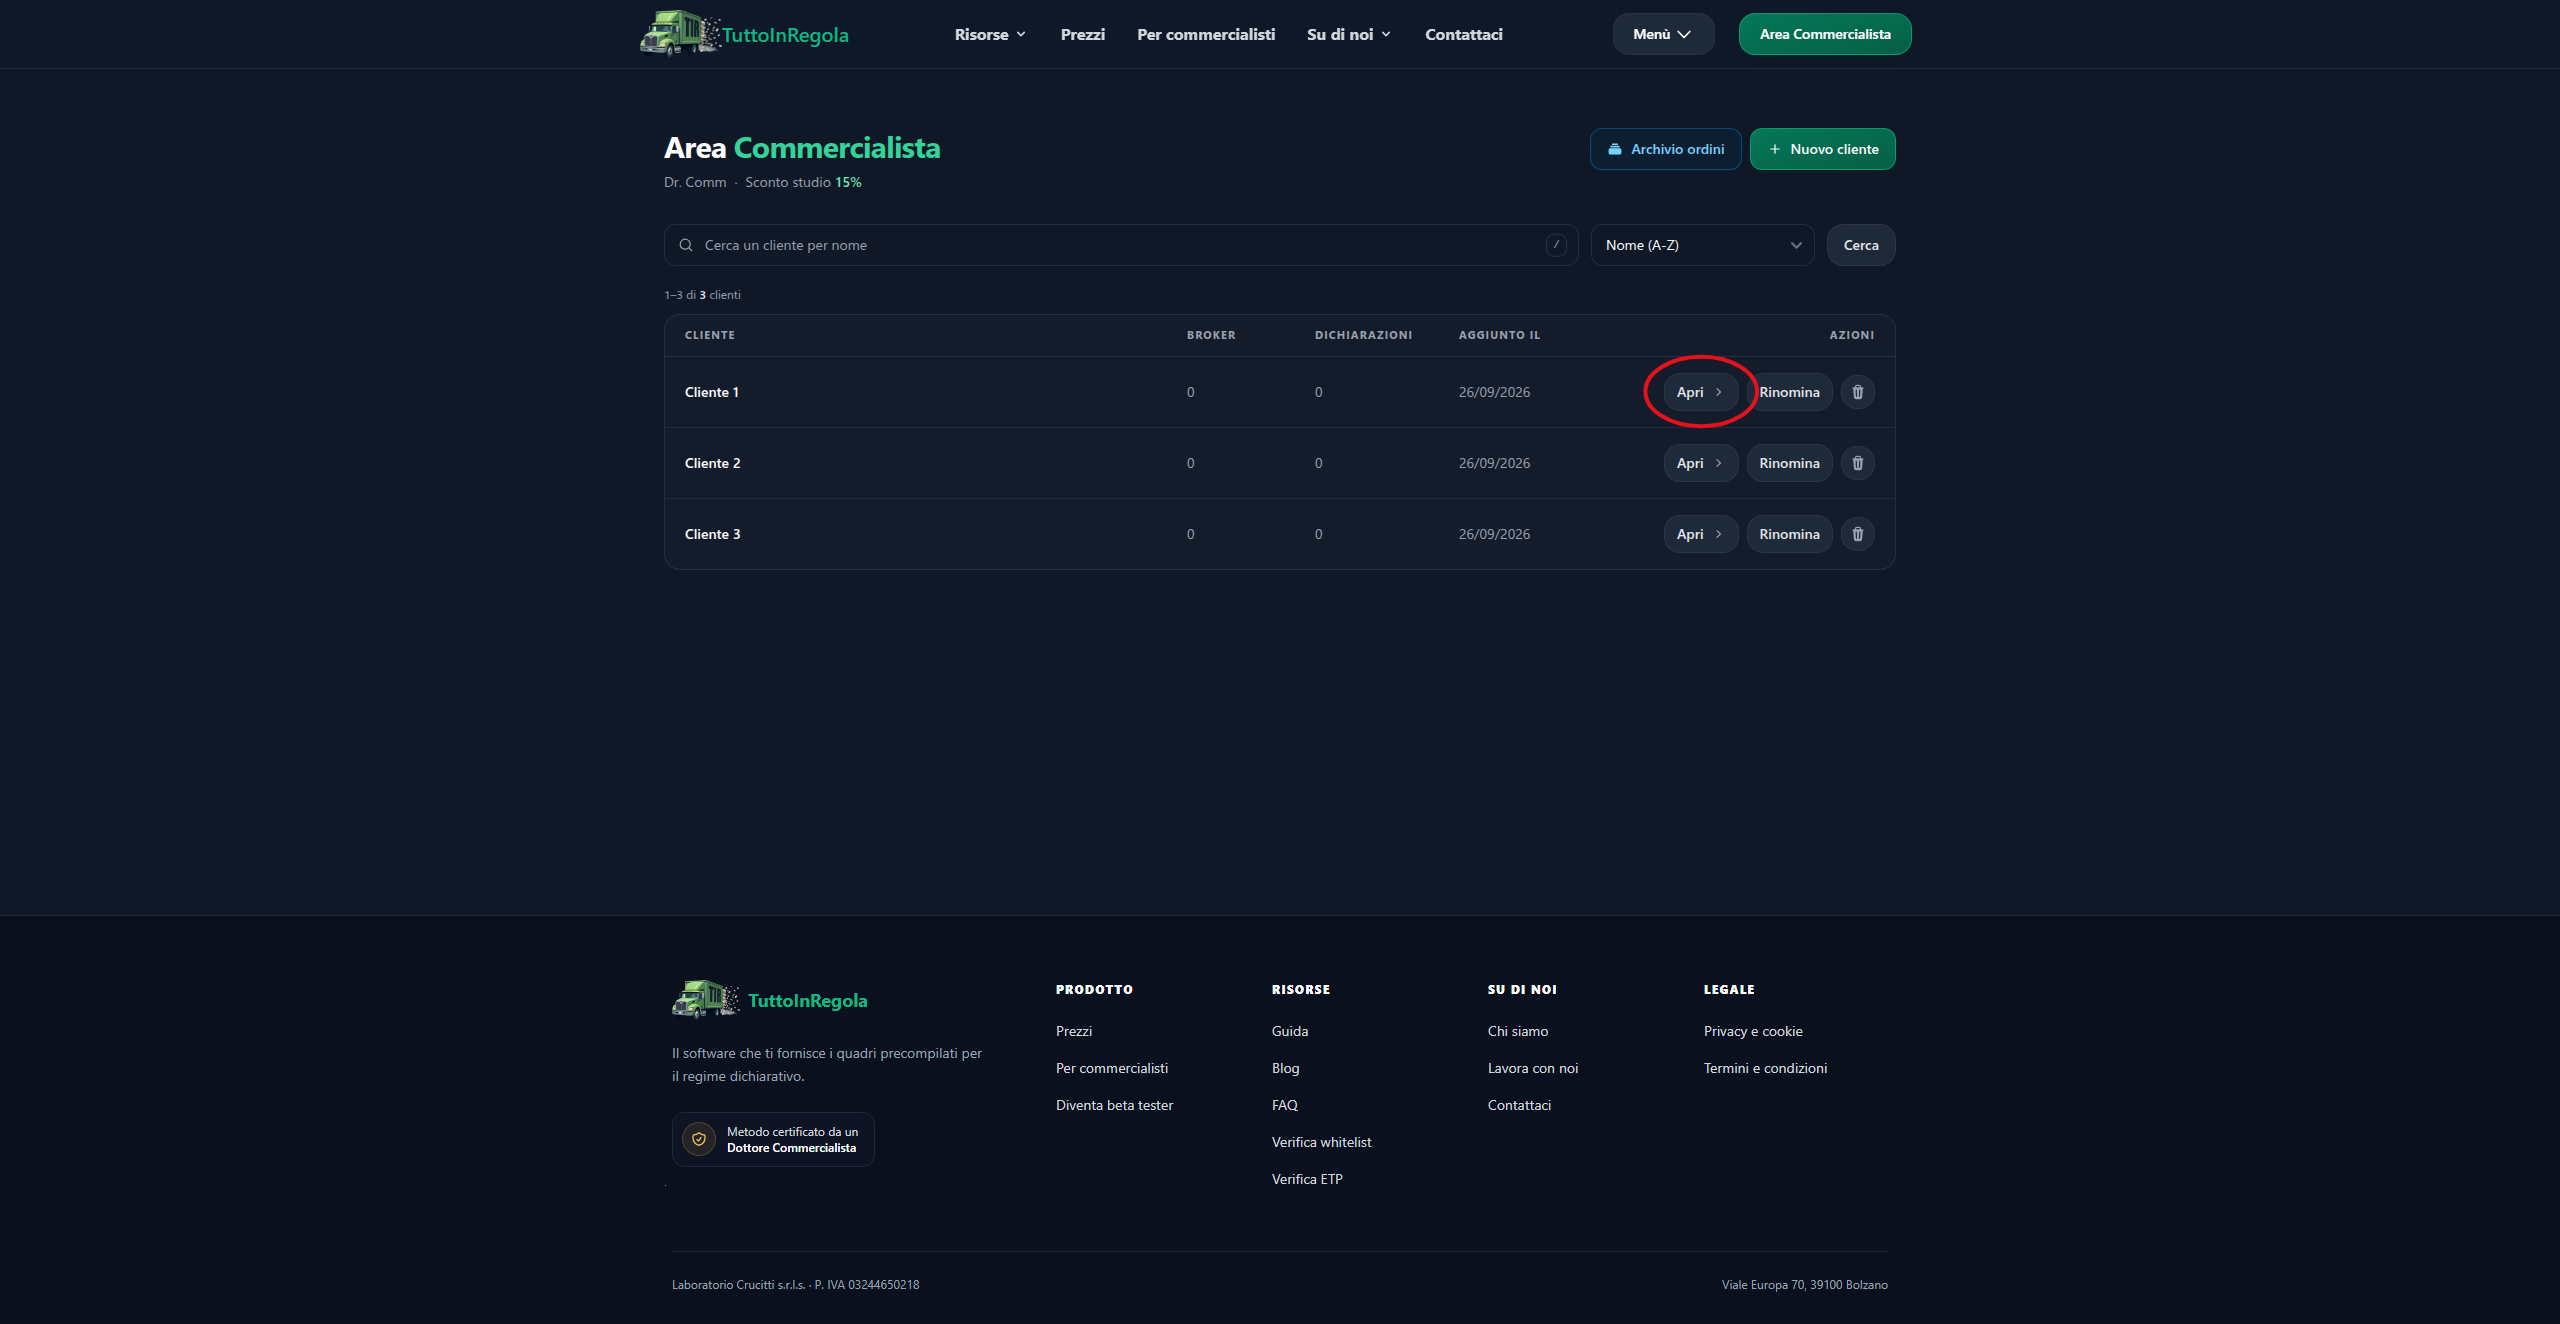Open Termini e condizioni link
Image resolution: width=2560 pixels, height=1324 pixels.
click(1765, 1068)
